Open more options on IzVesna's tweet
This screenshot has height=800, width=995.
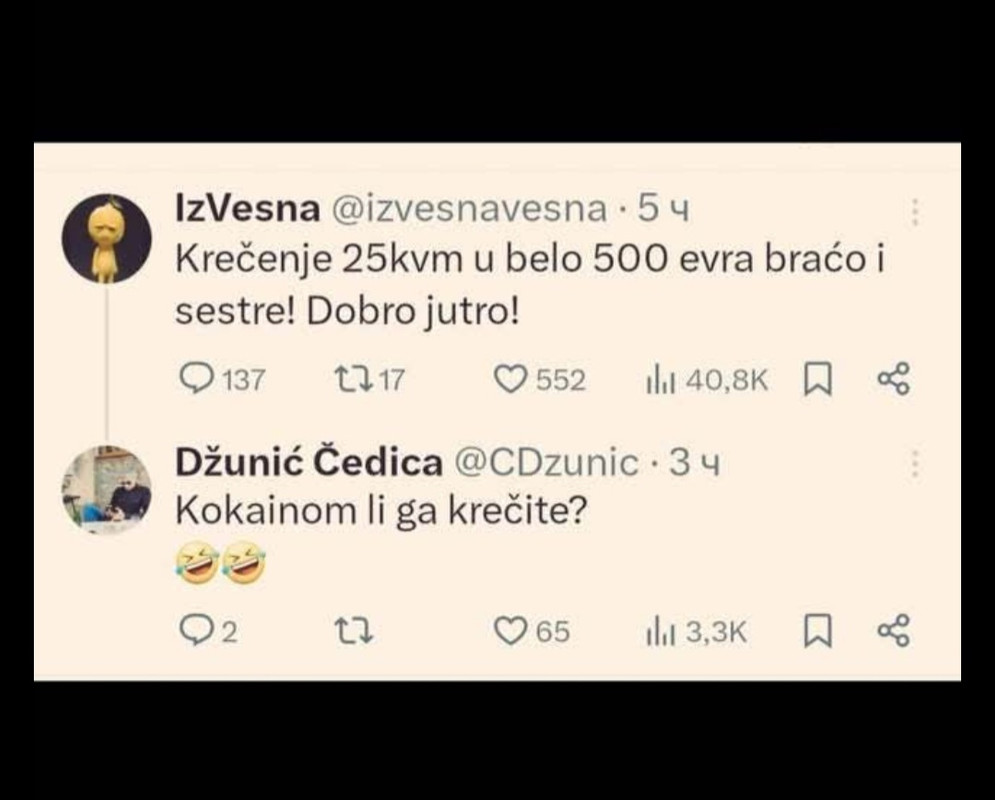pos(914,212)
